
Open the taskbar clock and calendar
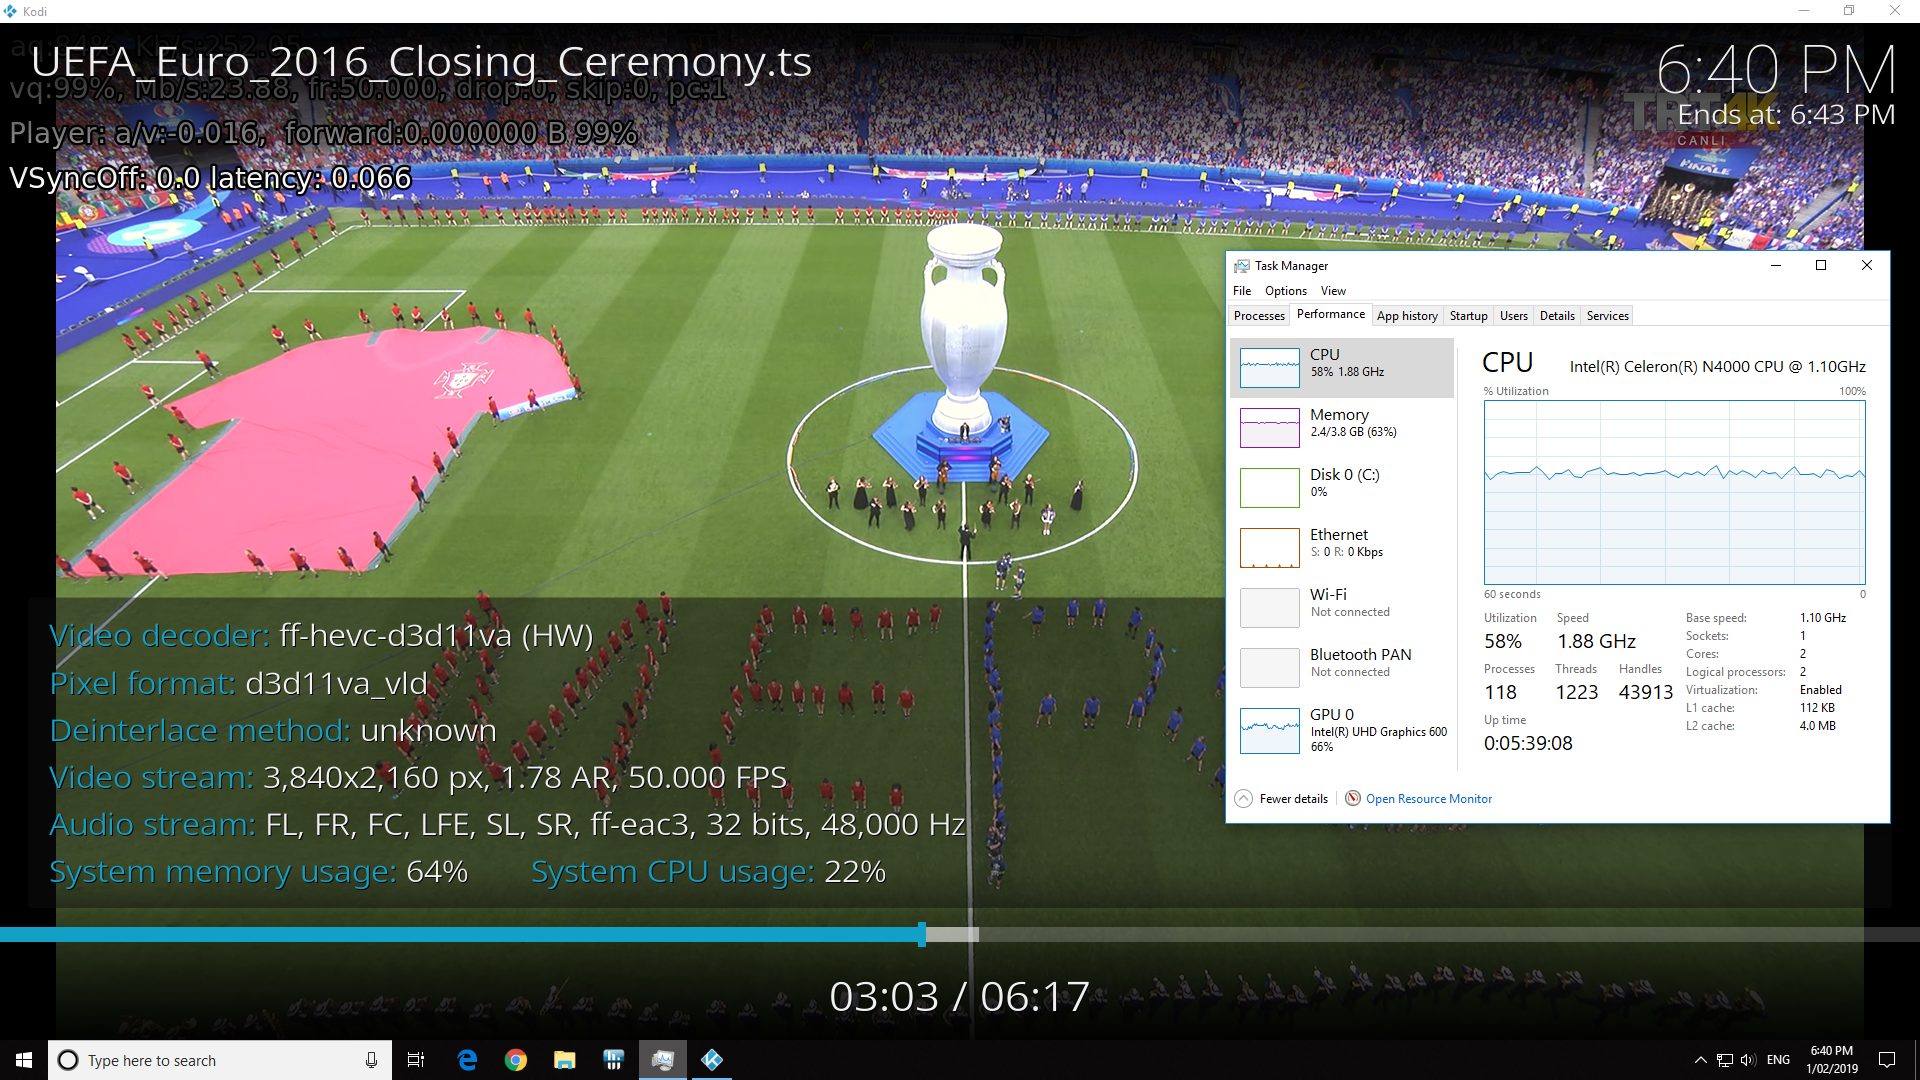(x=1832, y=1060)
